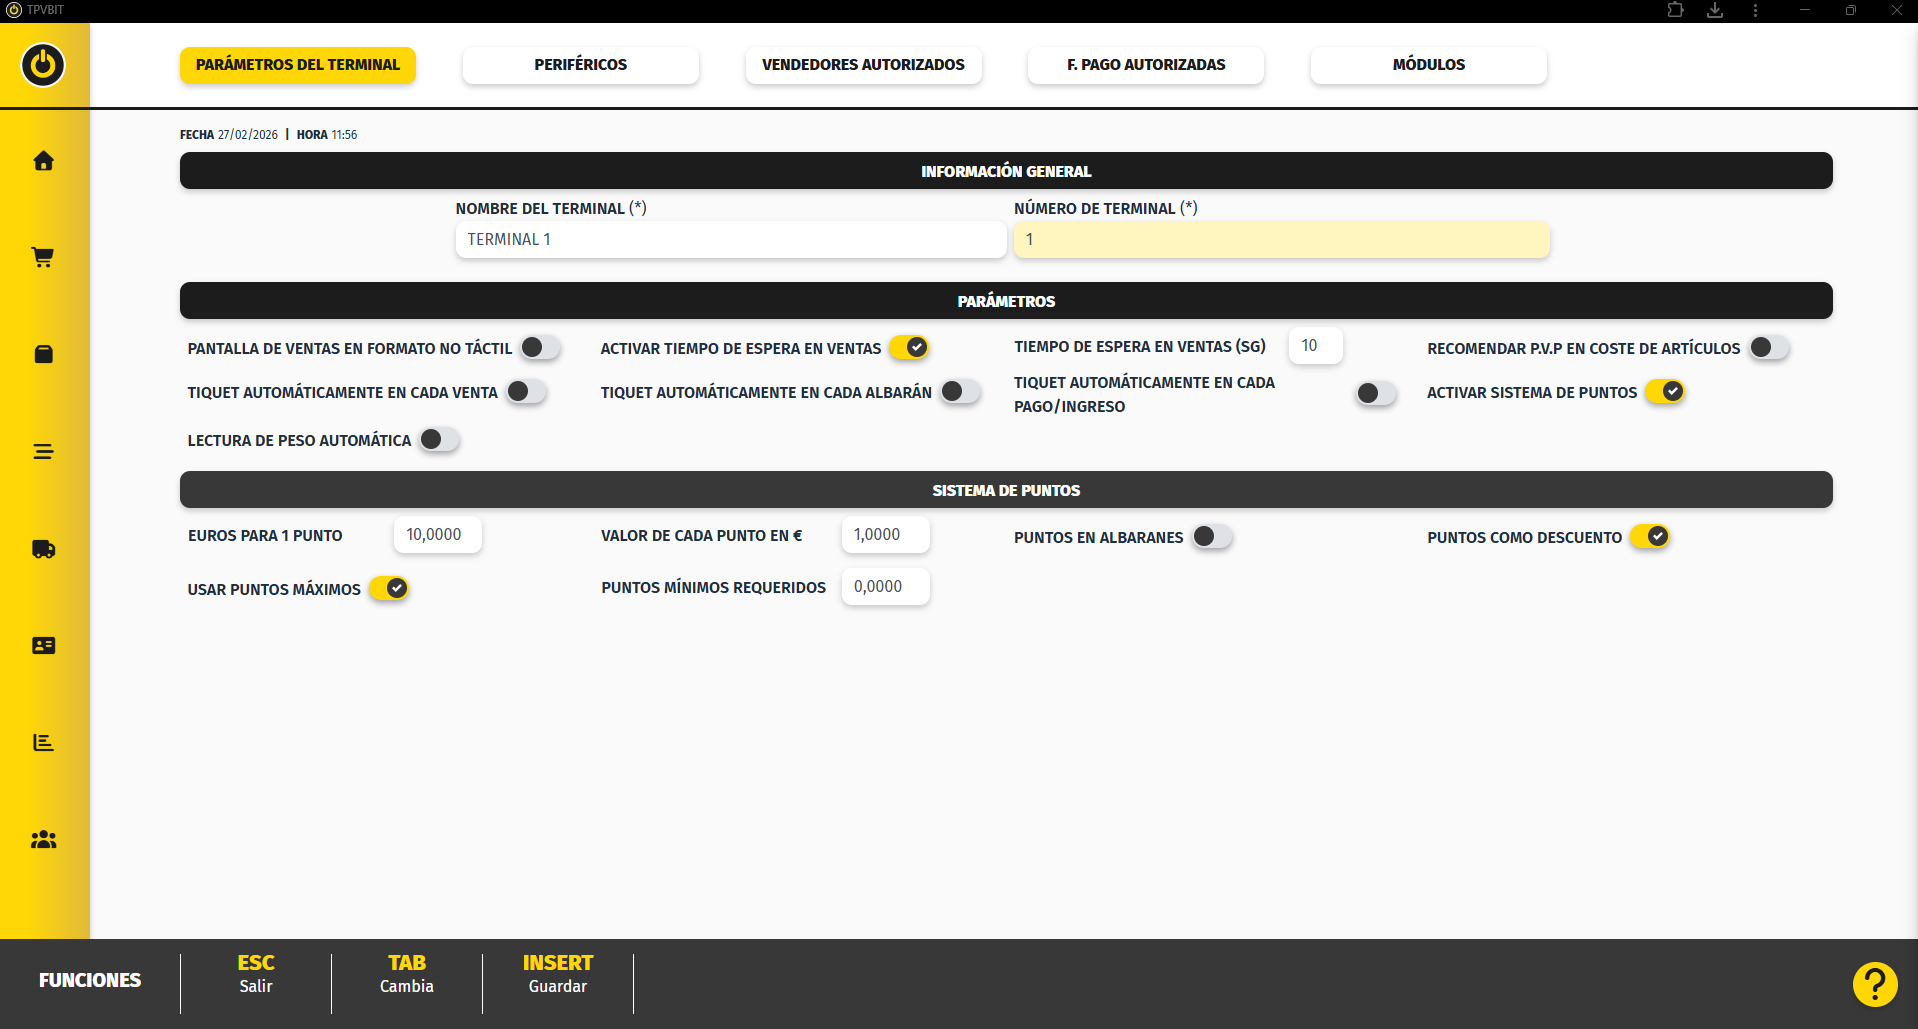The height and width of the screenshot is (1029, 1918).
Task: Click the Nombre del terminal input field
Action: tap(730, 240)
